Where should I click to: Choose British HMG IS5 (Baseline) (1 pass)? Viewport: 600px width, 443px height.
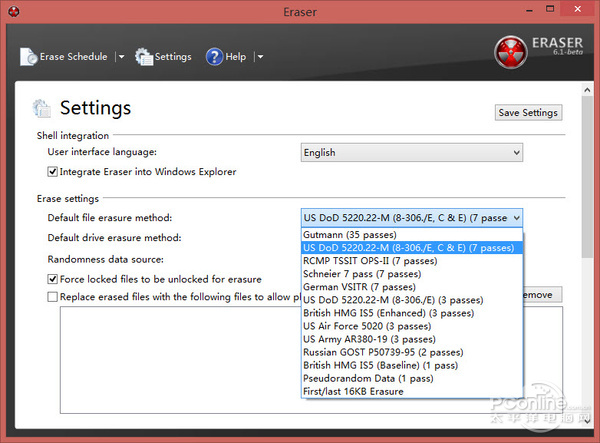pyautogui.click(x=412, y=365)
